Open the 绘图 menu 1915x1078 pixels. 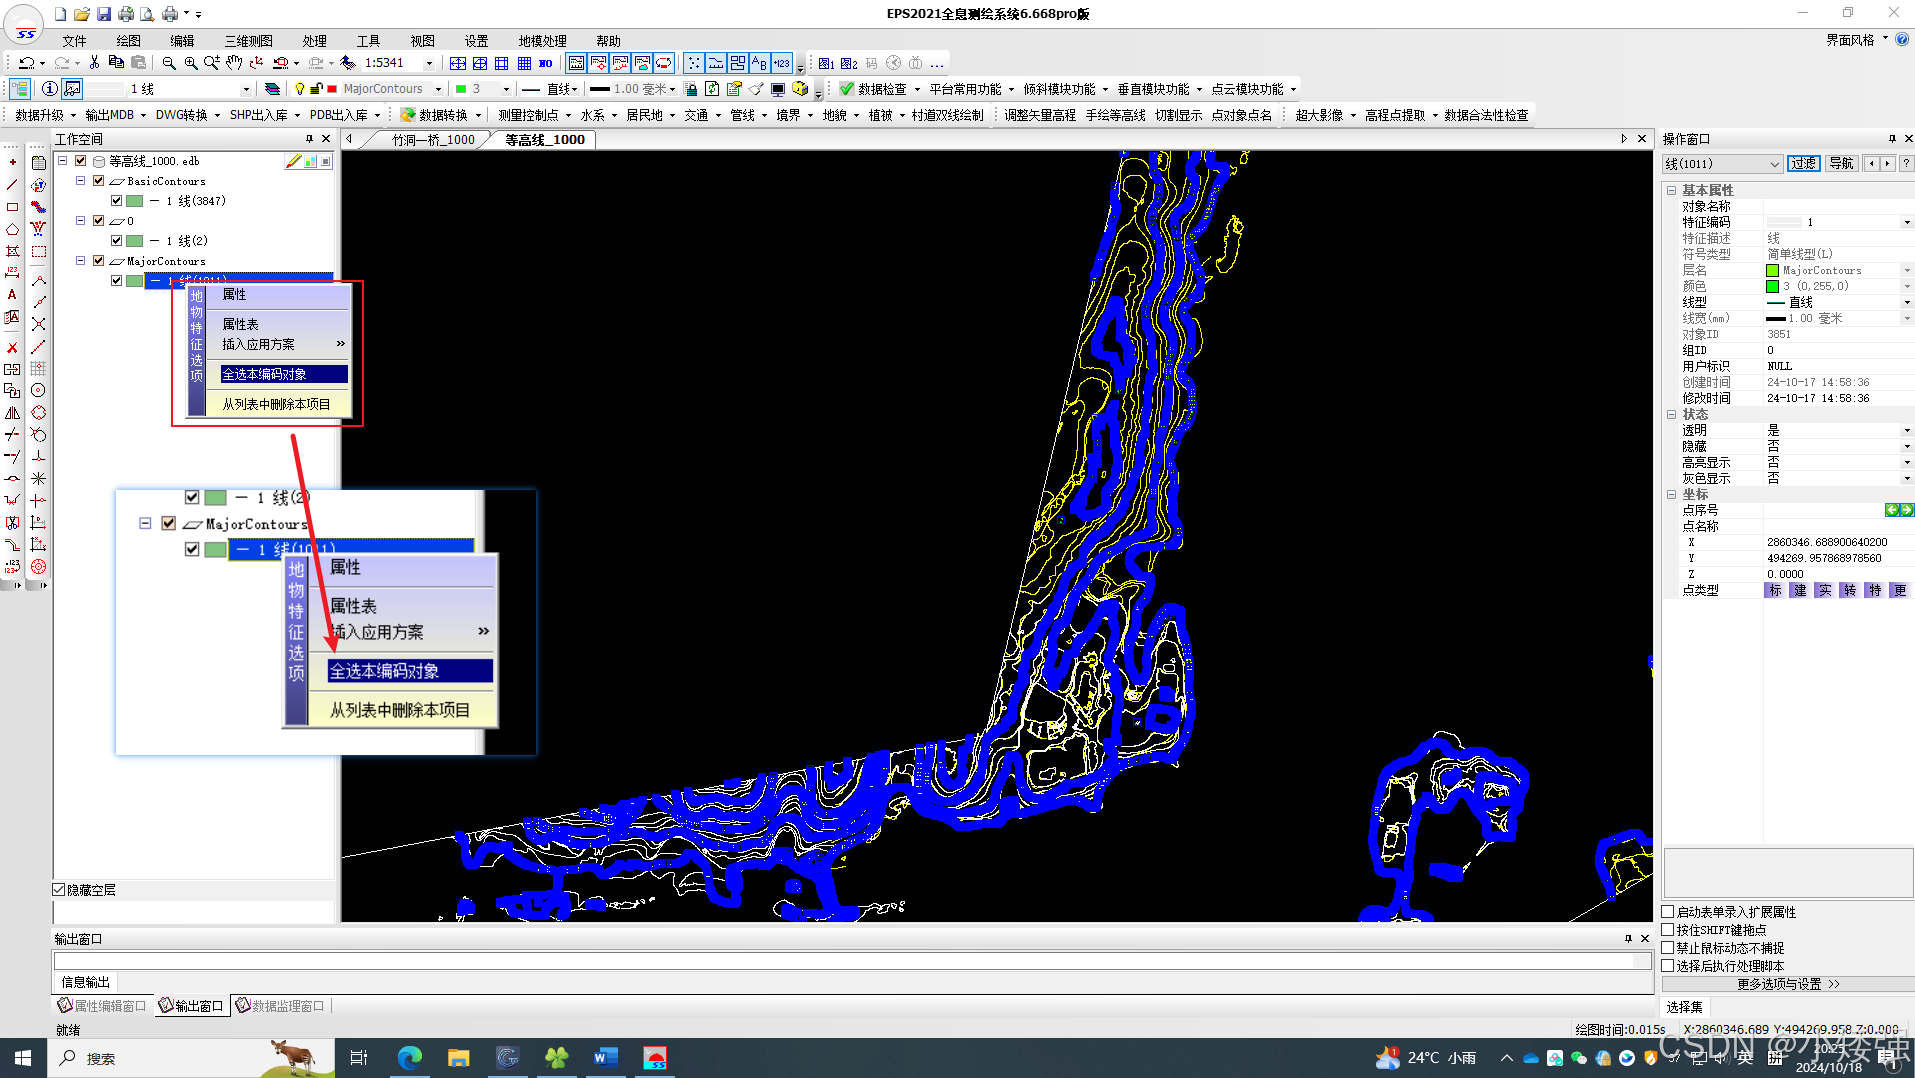pyautogui.click(x=128, y=41)
